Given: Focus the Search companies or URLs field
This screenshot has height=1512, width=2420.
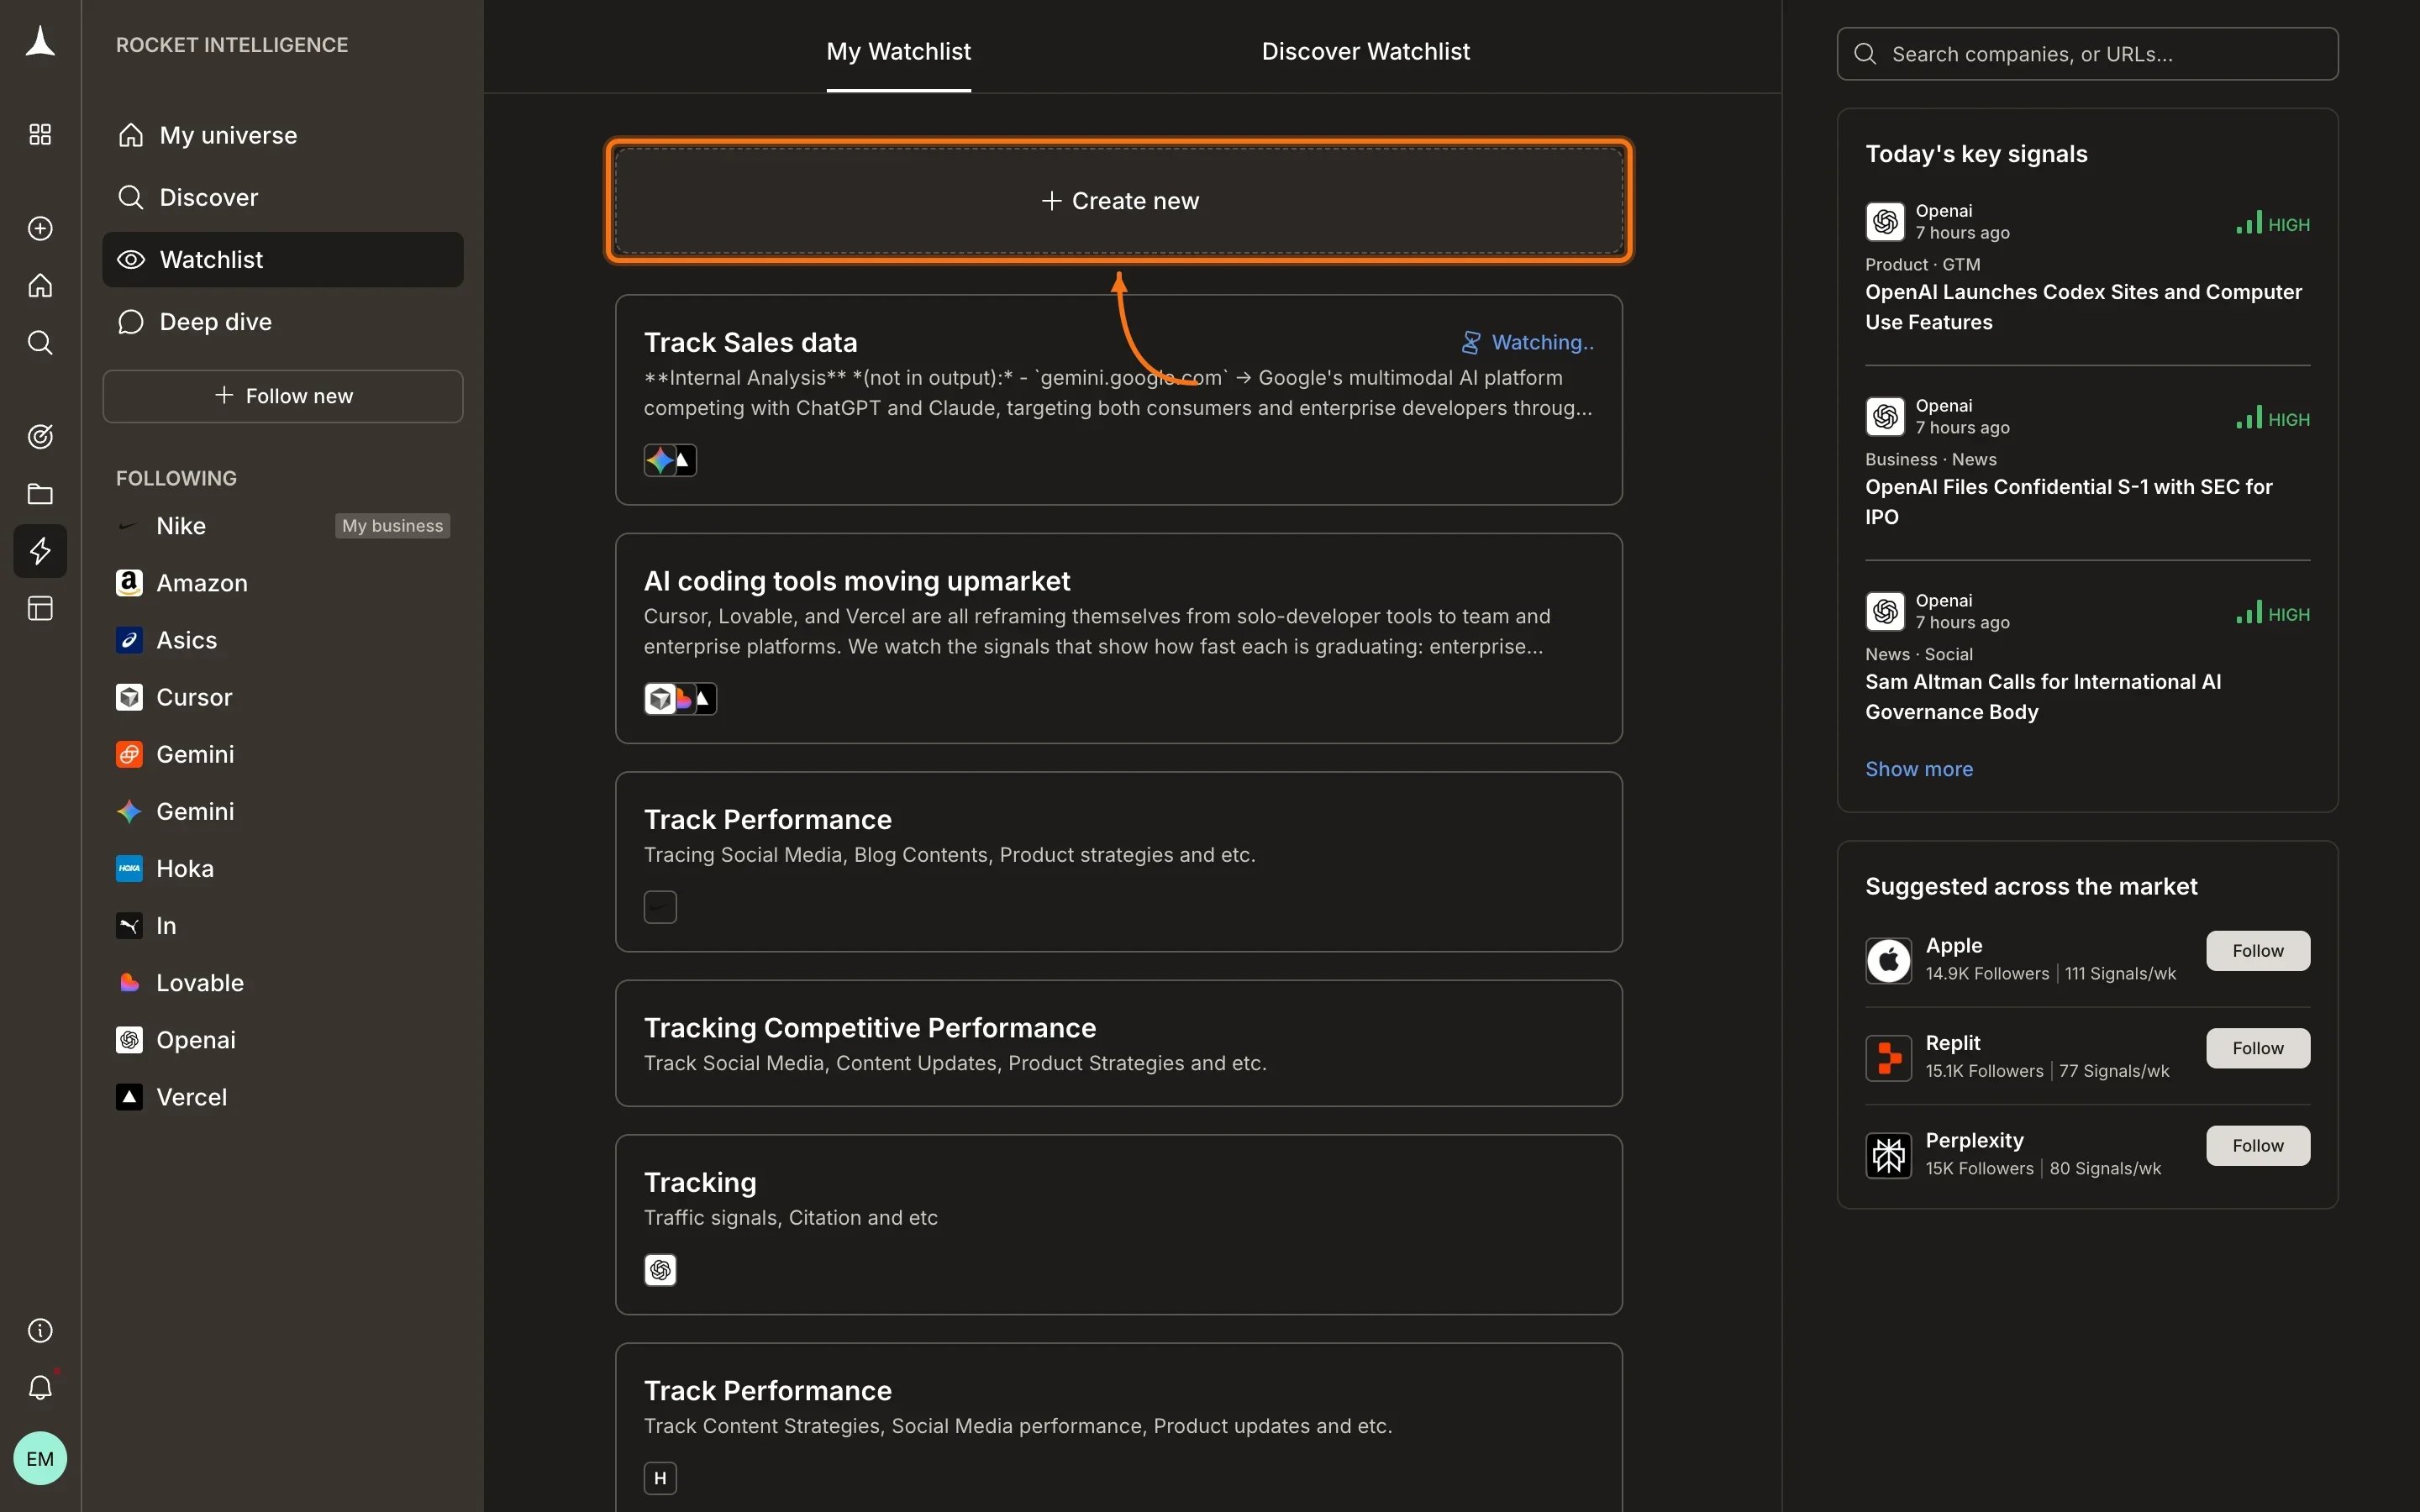Looking at the screenshot, I should [2087, 54].
